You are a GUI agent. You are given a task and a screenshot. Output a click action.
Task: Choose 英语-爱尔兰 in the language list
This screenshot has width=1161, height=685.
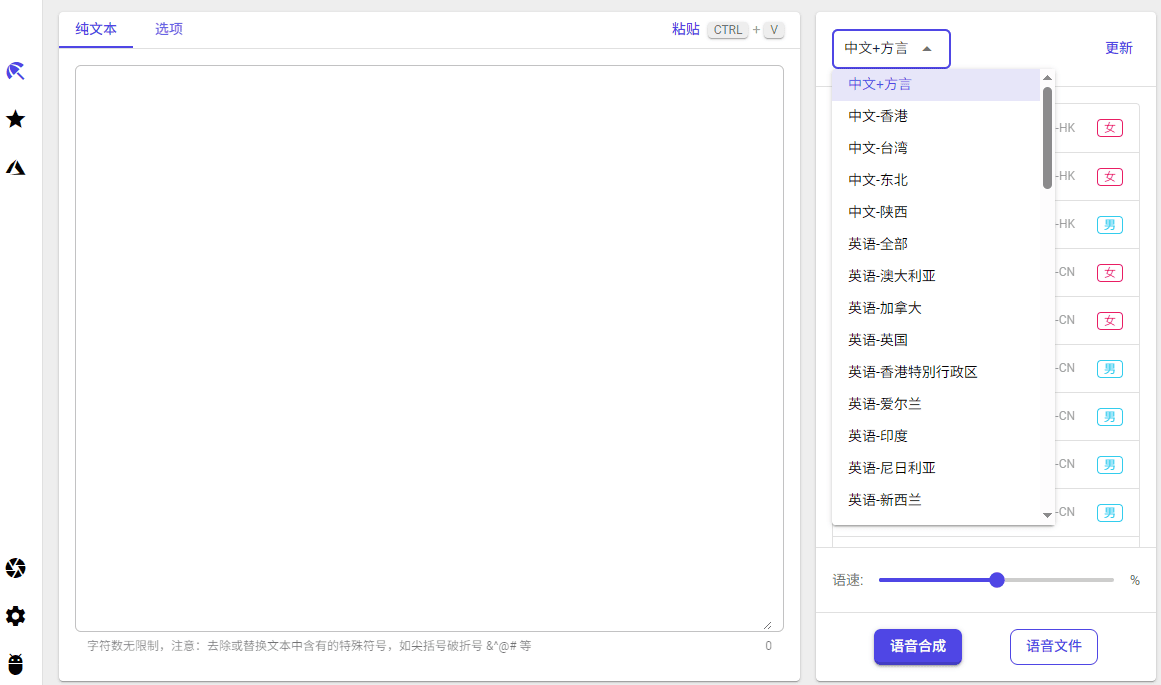click(x=936, y=404)
